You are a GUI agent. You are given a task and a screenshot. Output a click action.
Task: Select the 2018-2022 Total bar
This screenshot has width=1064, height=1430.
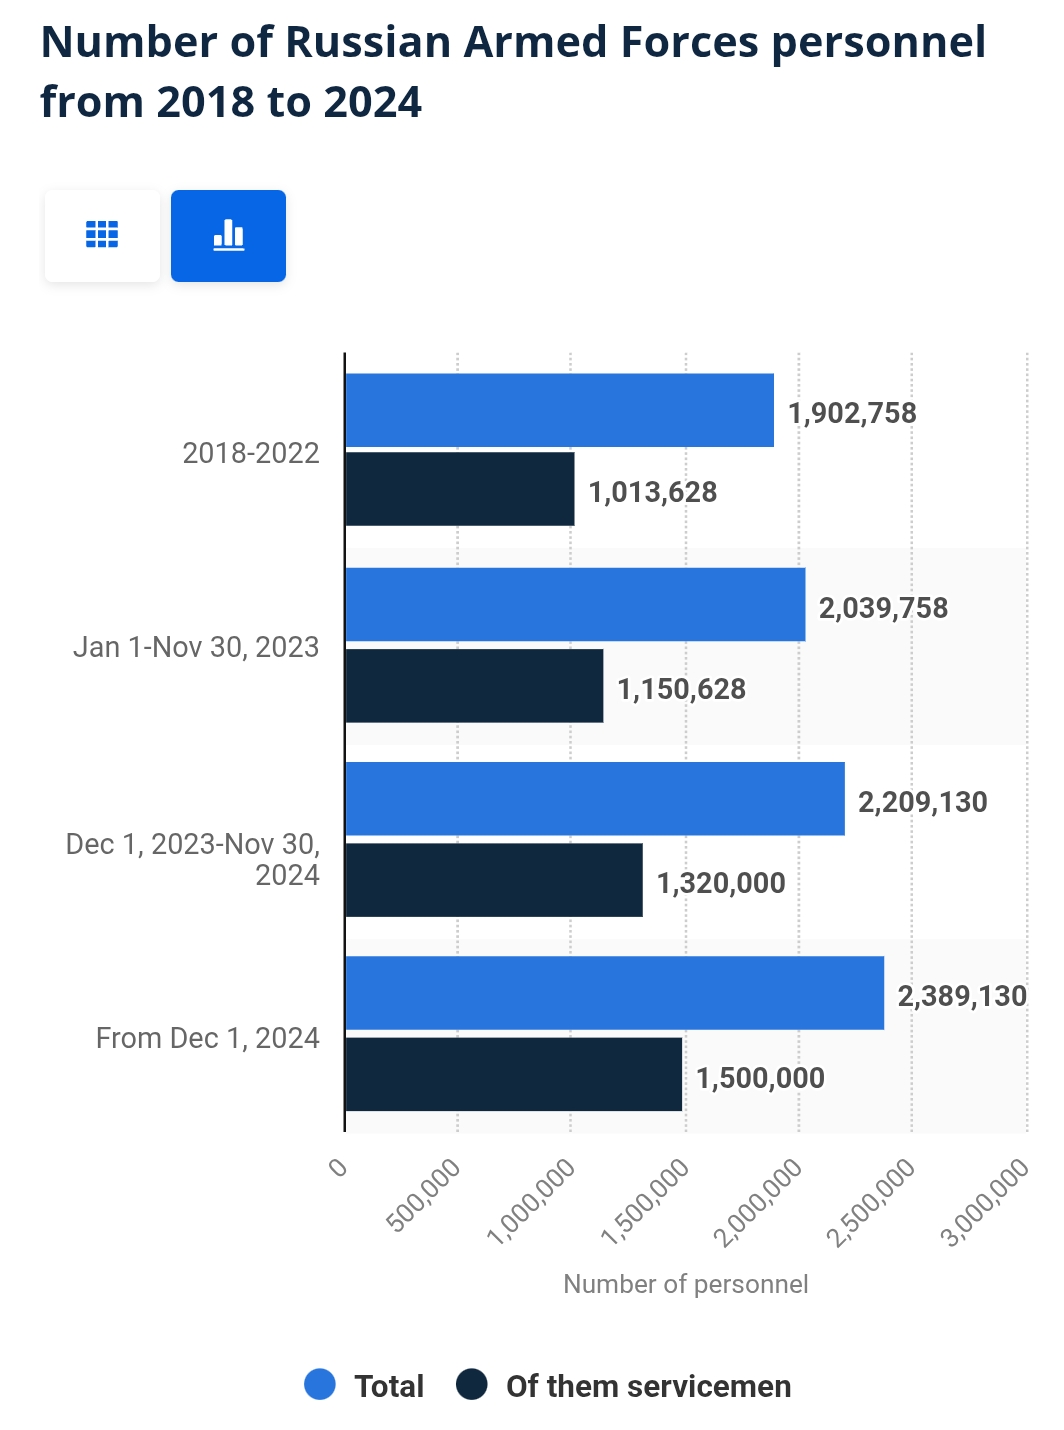[x=560, y=410]
